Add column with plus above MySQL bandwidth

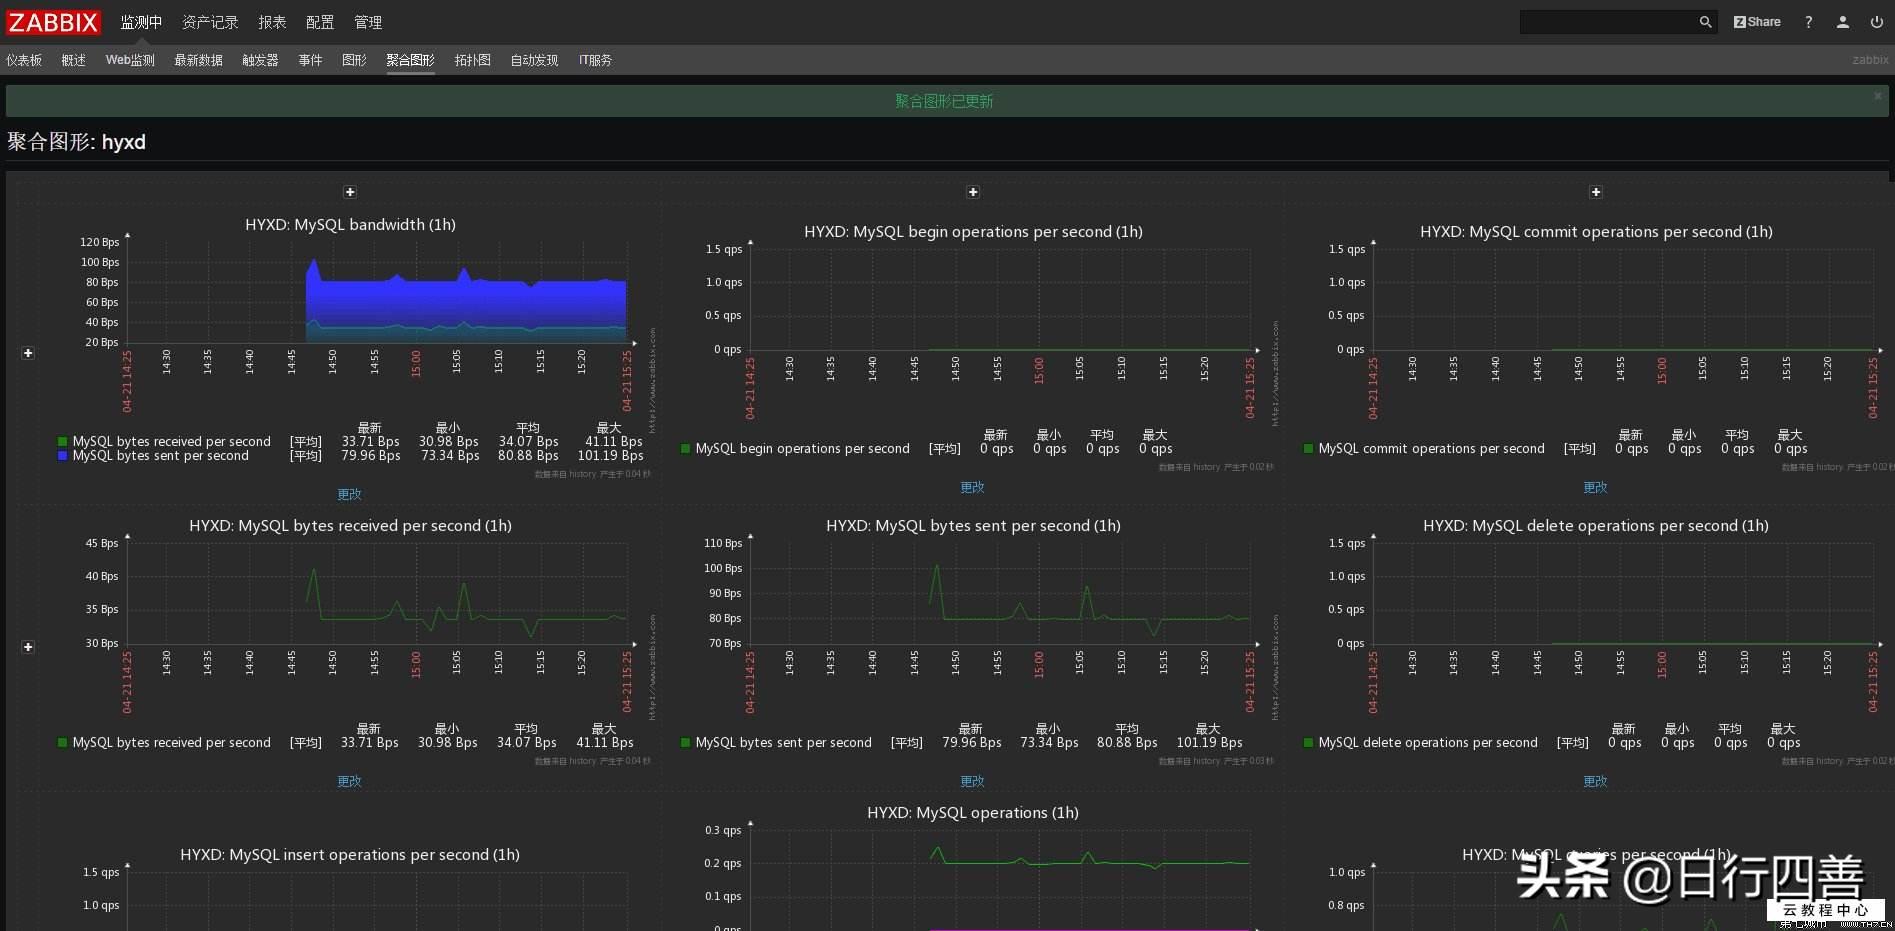click(350, 192)
